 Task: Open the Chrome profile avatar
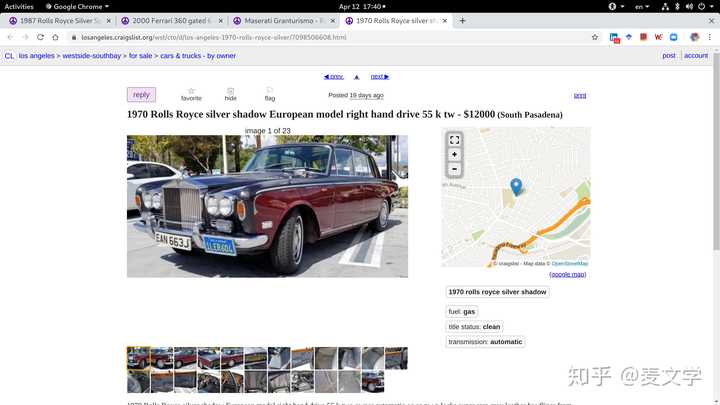point(694,37)
